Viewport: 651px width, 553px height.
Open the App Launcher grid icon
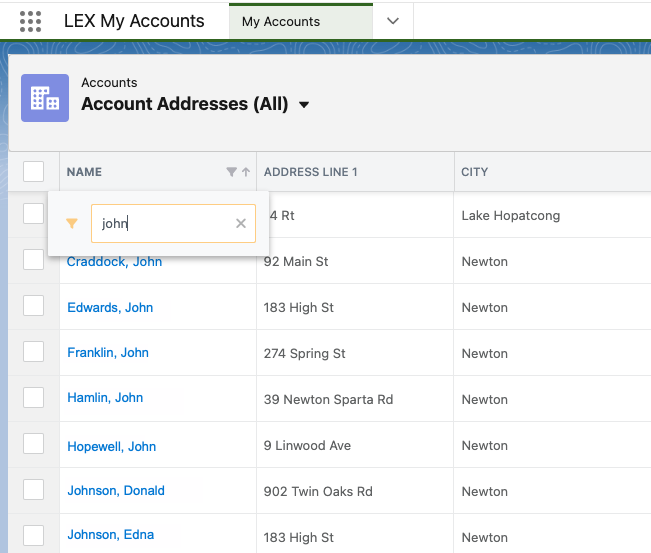[31, 21]
